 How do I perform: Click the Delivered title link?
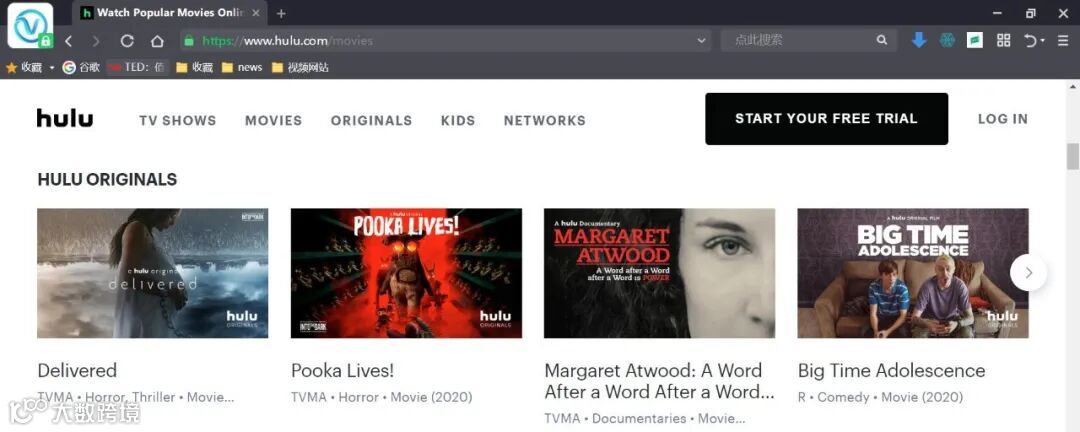(77, 371)
